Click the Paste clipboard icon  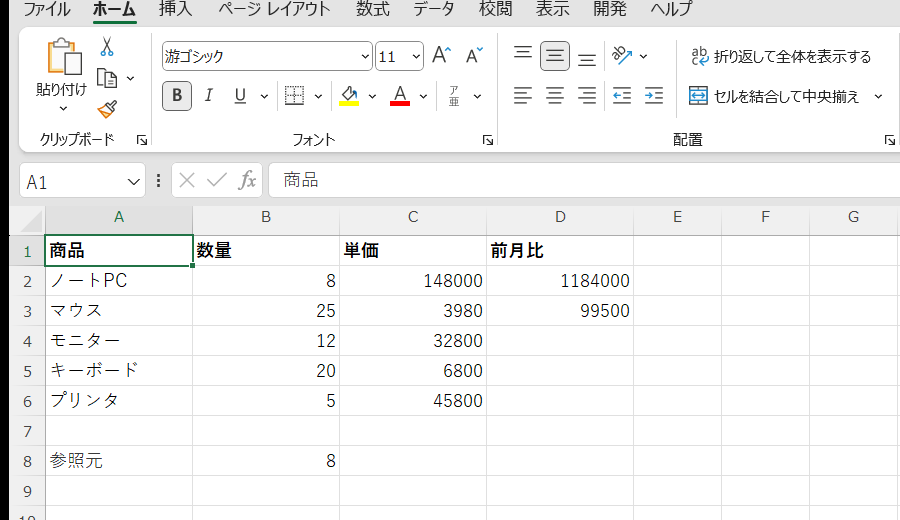63,57
